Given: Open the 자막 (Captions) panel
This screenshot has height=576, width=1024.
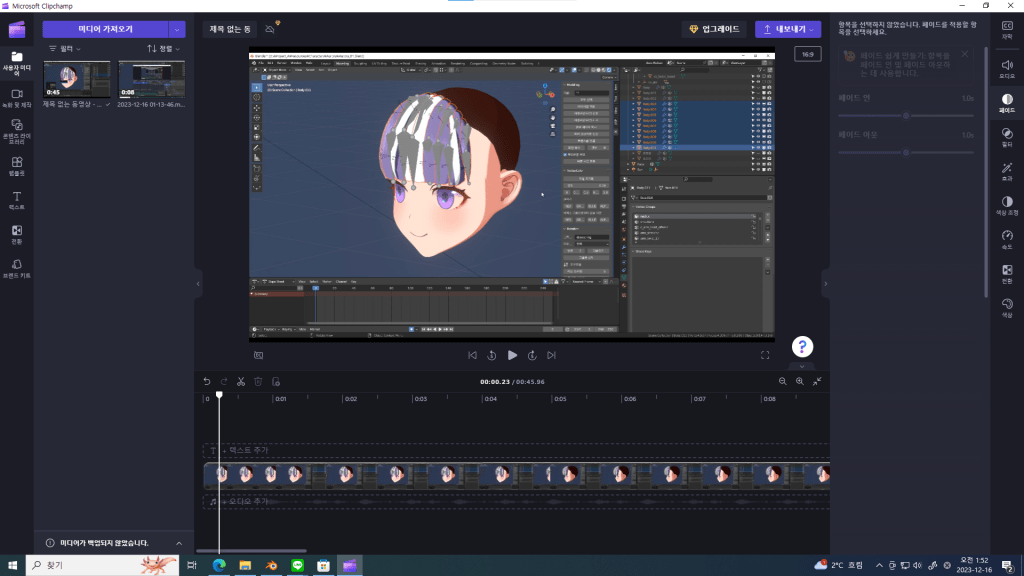Looking at the screenshot, I should click(x=1006, y=29).
